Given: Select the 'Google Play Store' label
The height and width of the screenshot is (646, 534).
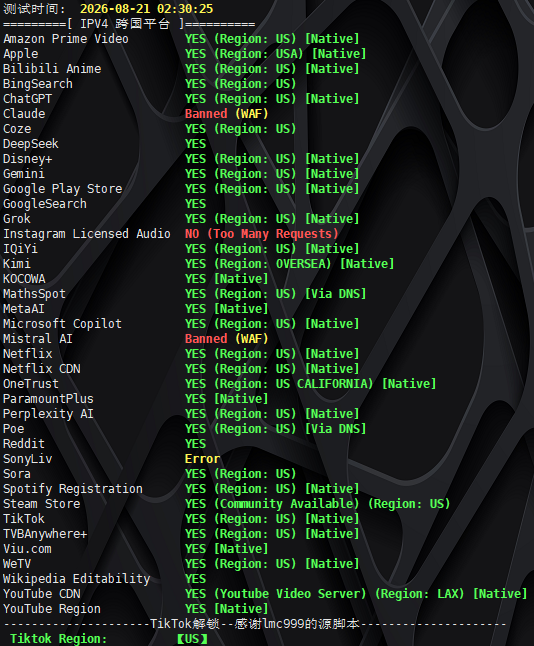Looking at the screenshot, I should coord(63,189).
